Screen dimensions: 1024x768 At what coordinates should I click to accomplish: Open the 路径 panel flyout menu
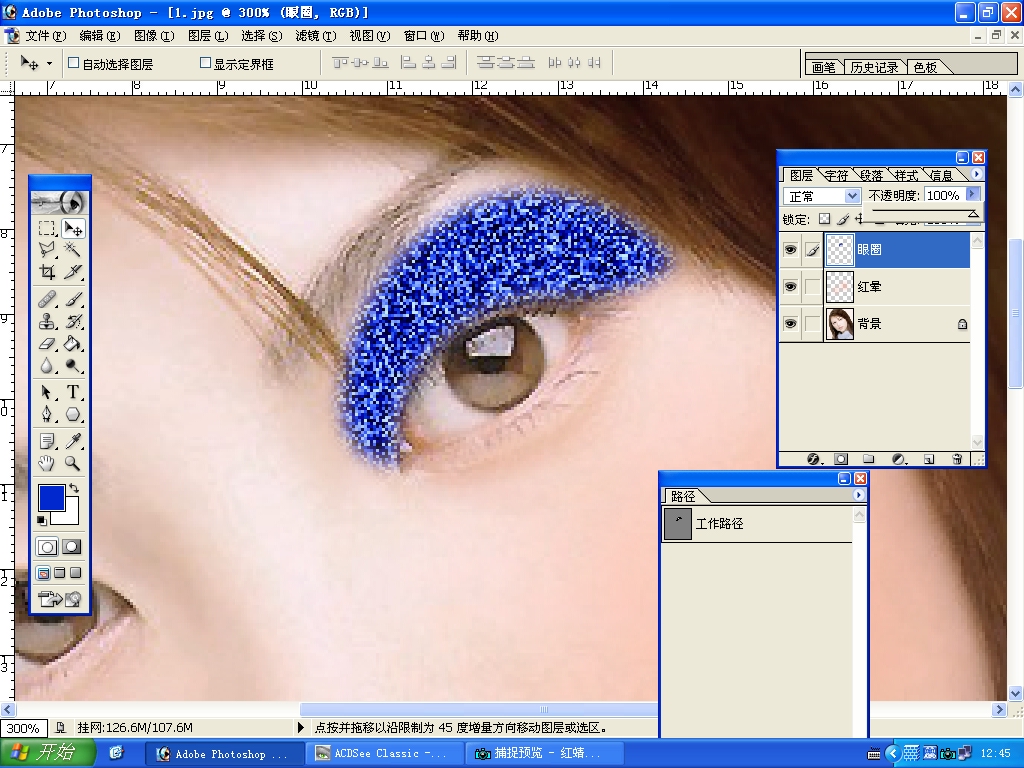coord(858,495)
